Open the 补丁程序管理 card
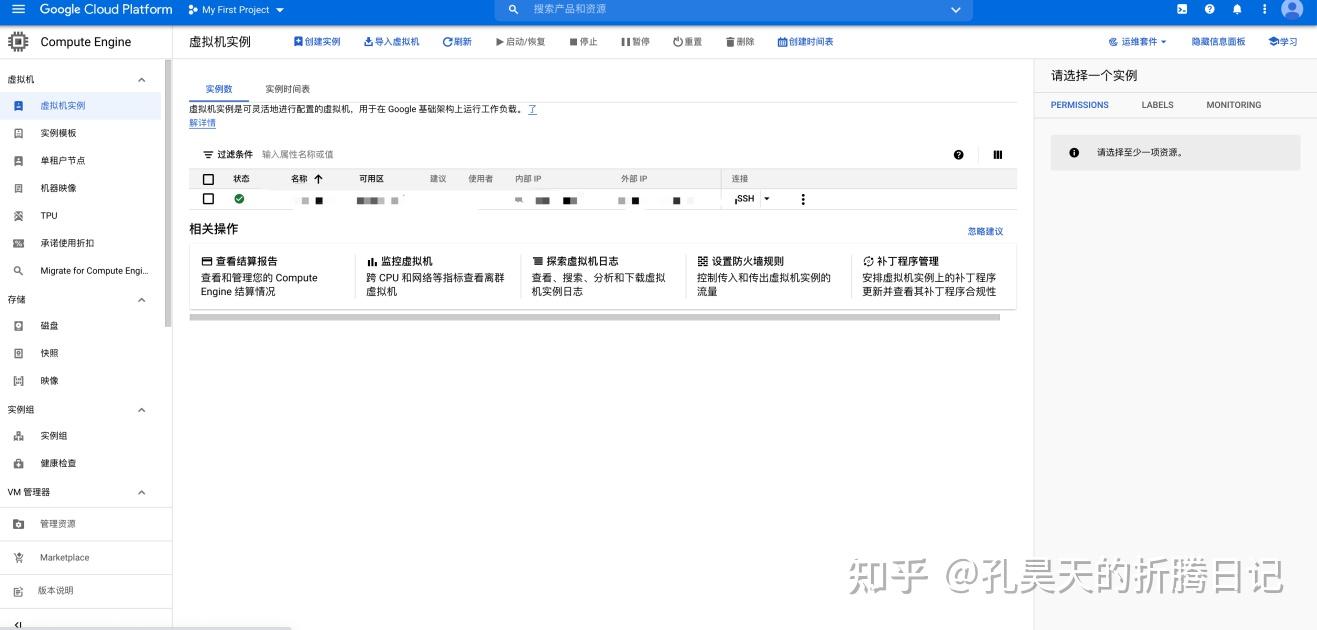Viewport: 1317px width, 630px height. click(932, 276)
